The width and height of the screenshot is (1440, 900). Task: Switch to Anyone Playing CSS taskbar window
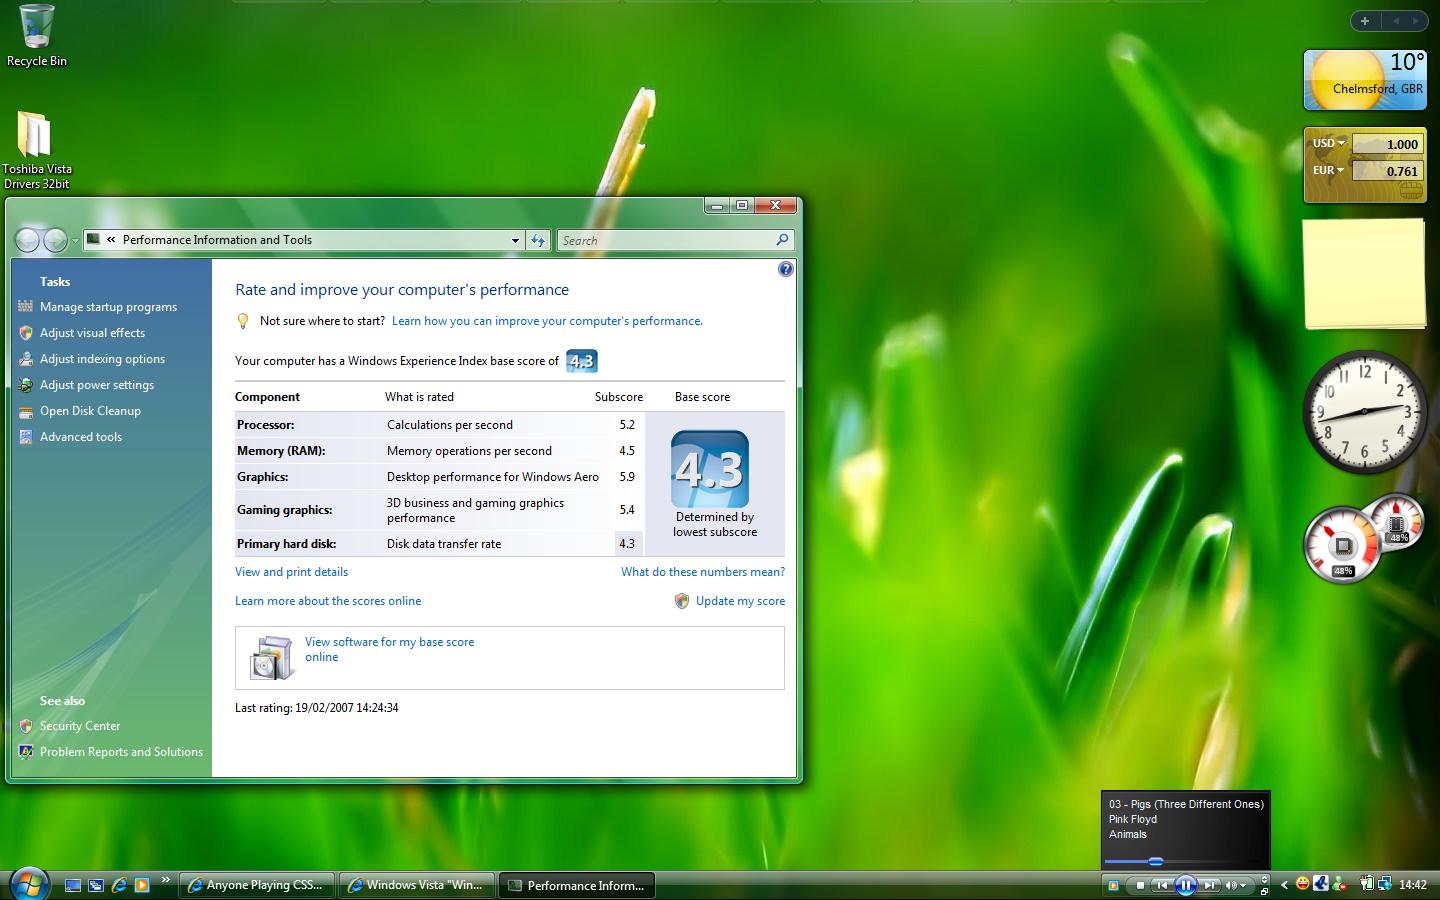click(x=256, y=885)
